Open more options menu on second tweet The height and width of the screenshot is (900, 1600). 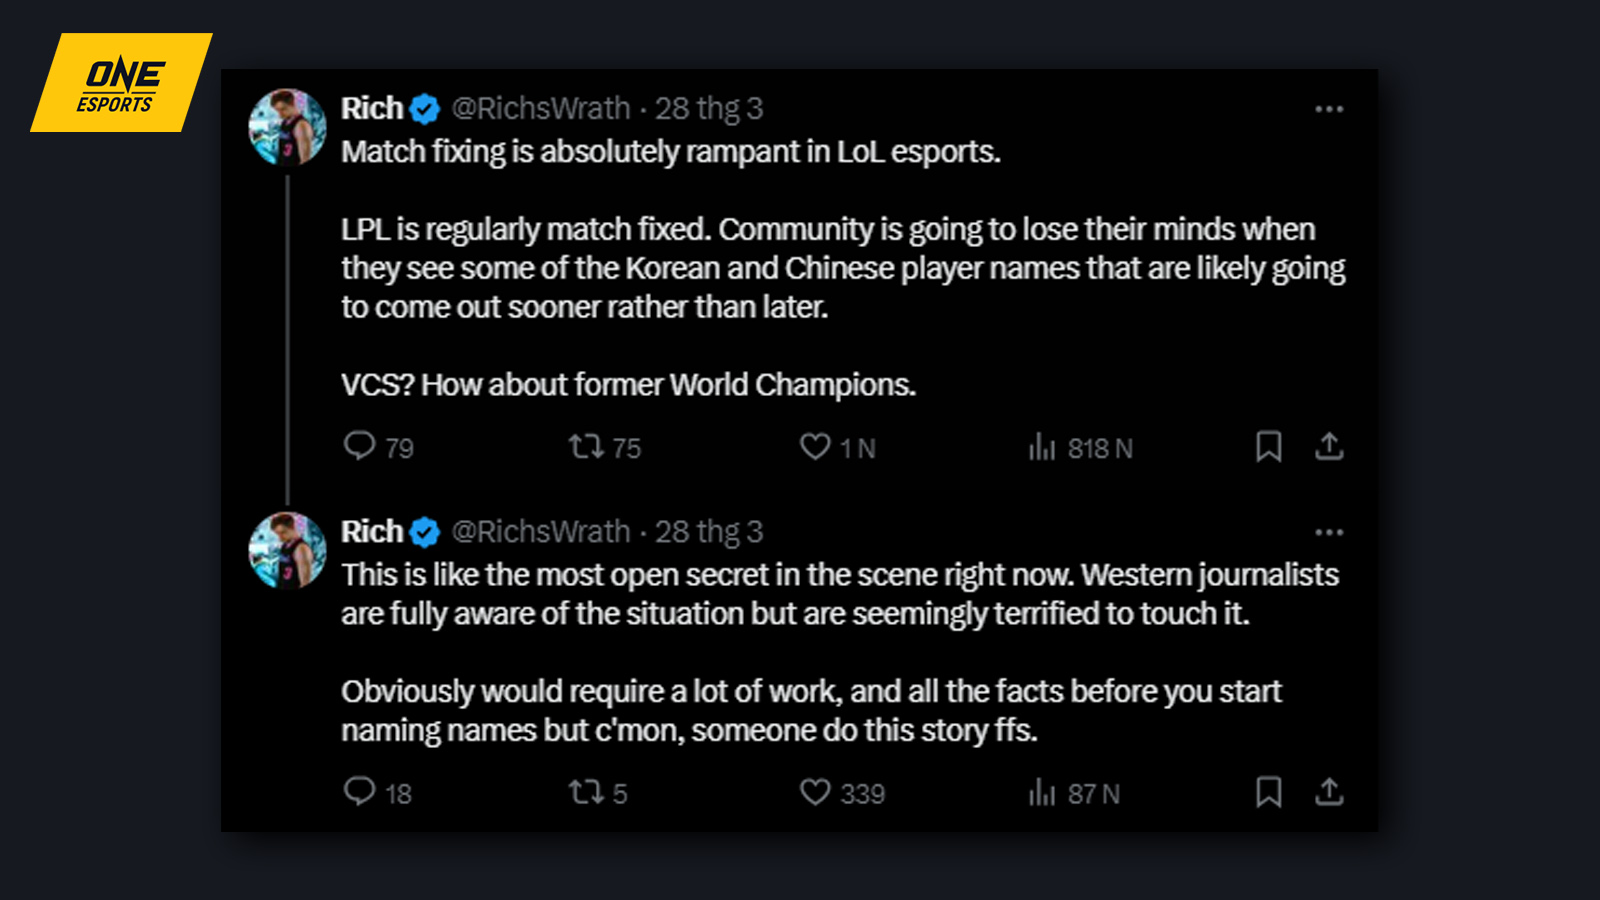(1330, 531)
